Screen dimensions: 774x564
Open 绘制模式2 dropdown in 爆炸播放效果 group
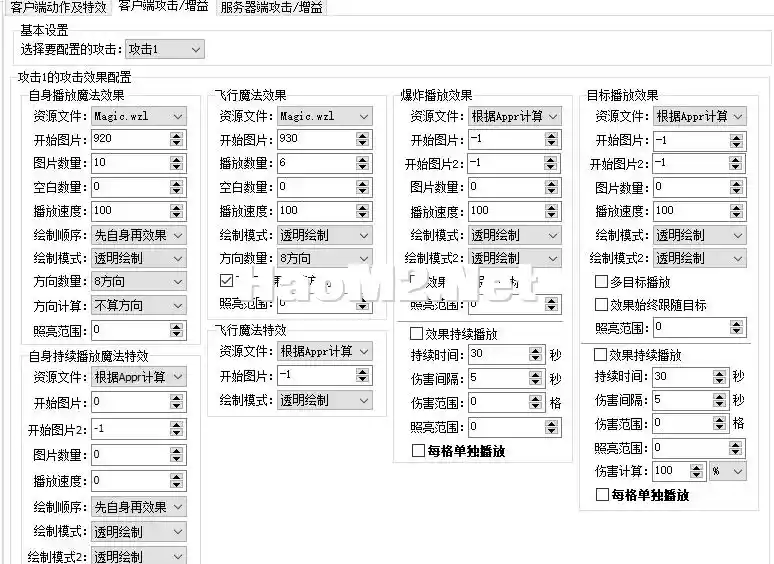click(514, 258)
